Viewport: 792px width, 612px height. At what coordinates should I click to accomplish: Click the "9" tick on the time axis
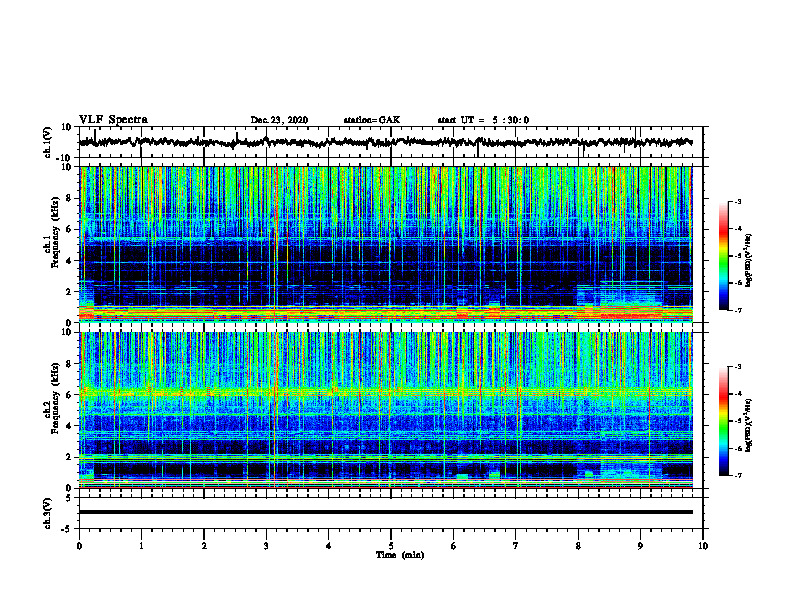(x=640, y=546)
